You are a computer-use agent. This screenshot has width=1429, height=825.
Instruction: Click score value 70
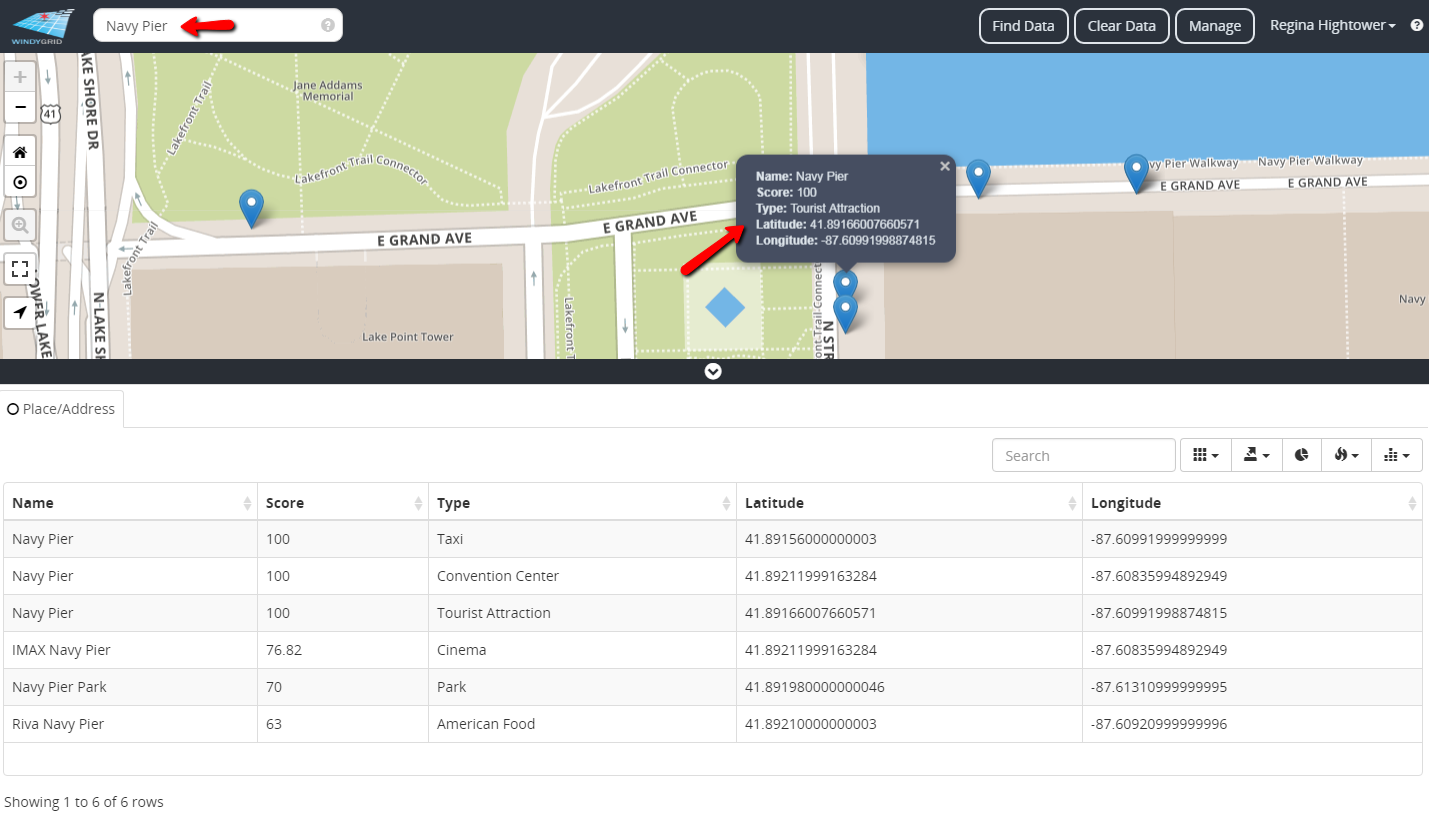pyautogui.click(x=275, y=687)
